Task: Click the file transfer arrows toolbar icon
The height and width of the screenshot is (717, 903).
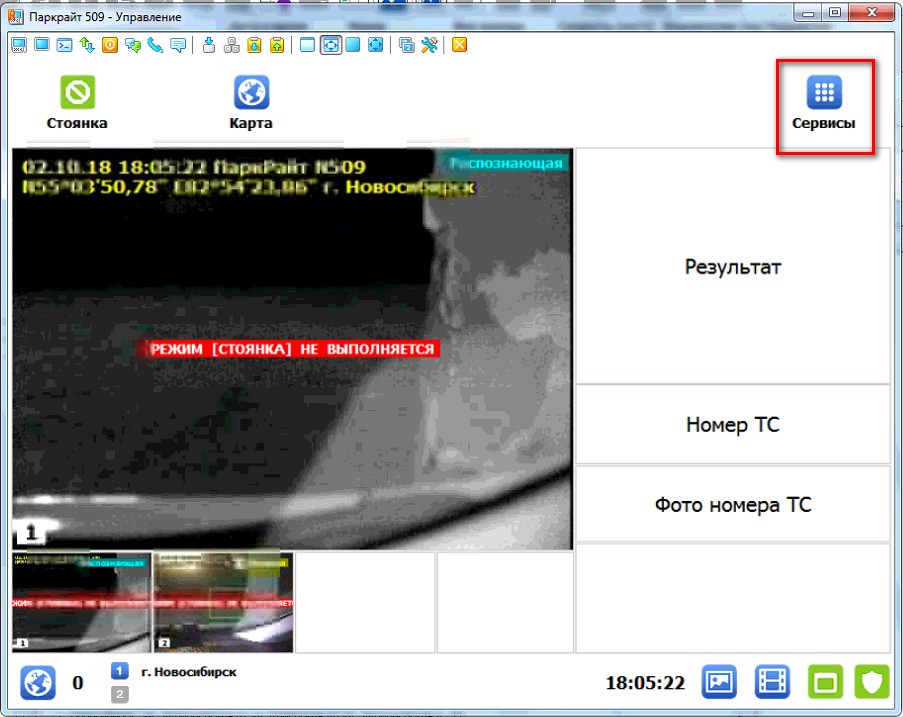Action: pyautogui.click(x=86, y=45)
